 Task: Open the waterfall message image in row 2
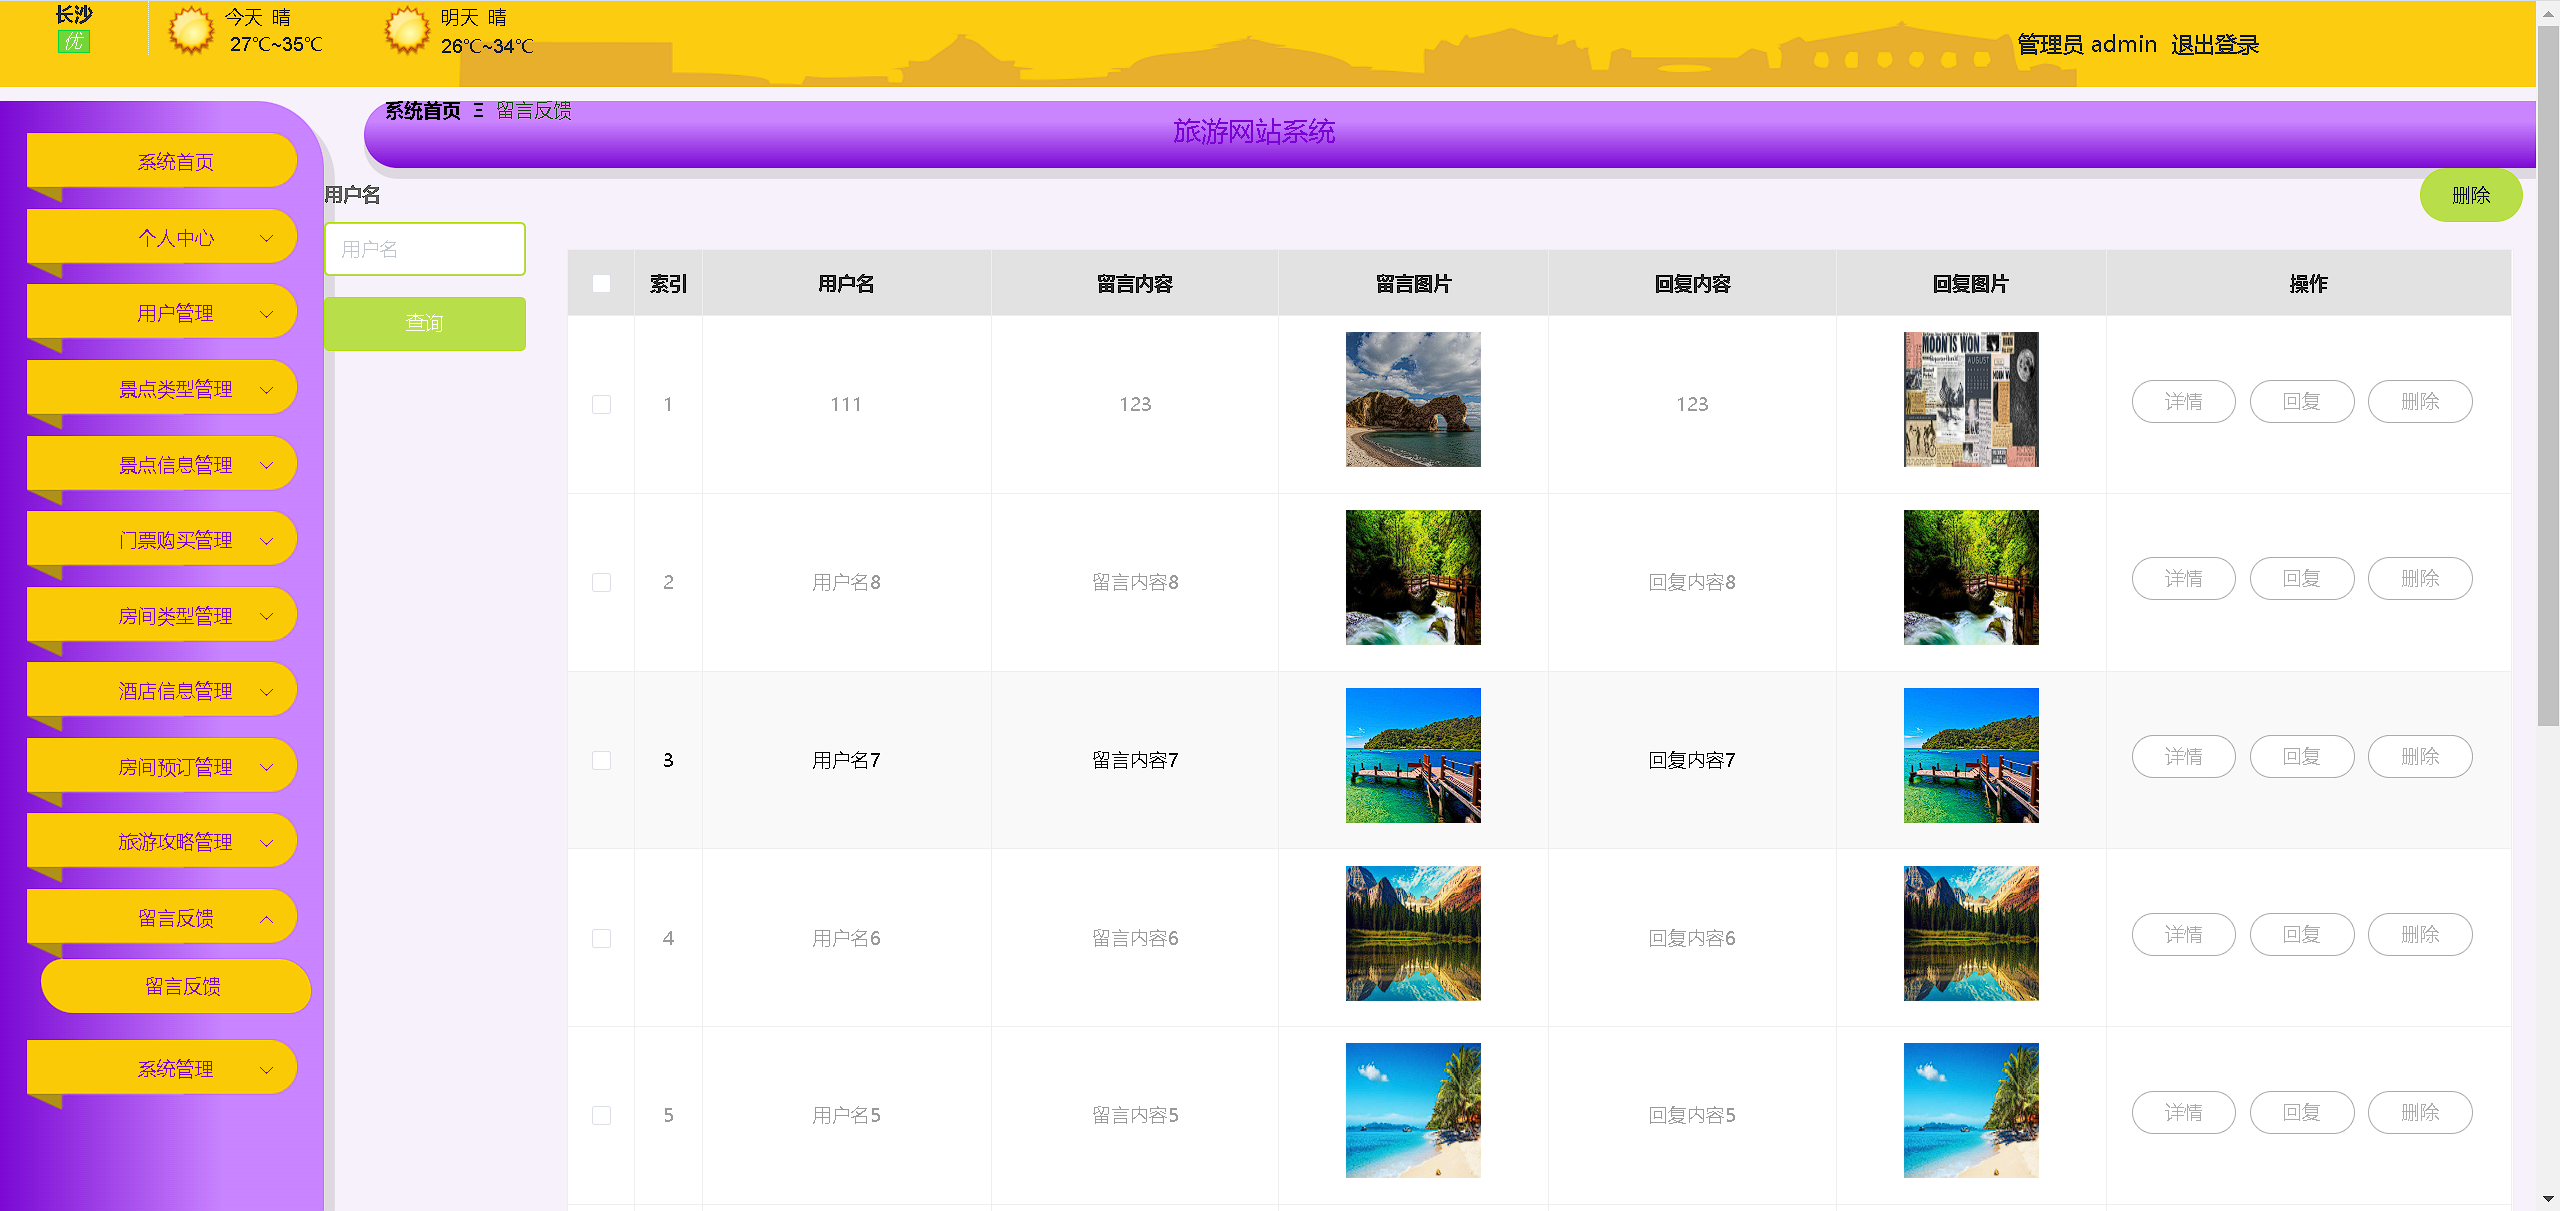click(1412, 577)
